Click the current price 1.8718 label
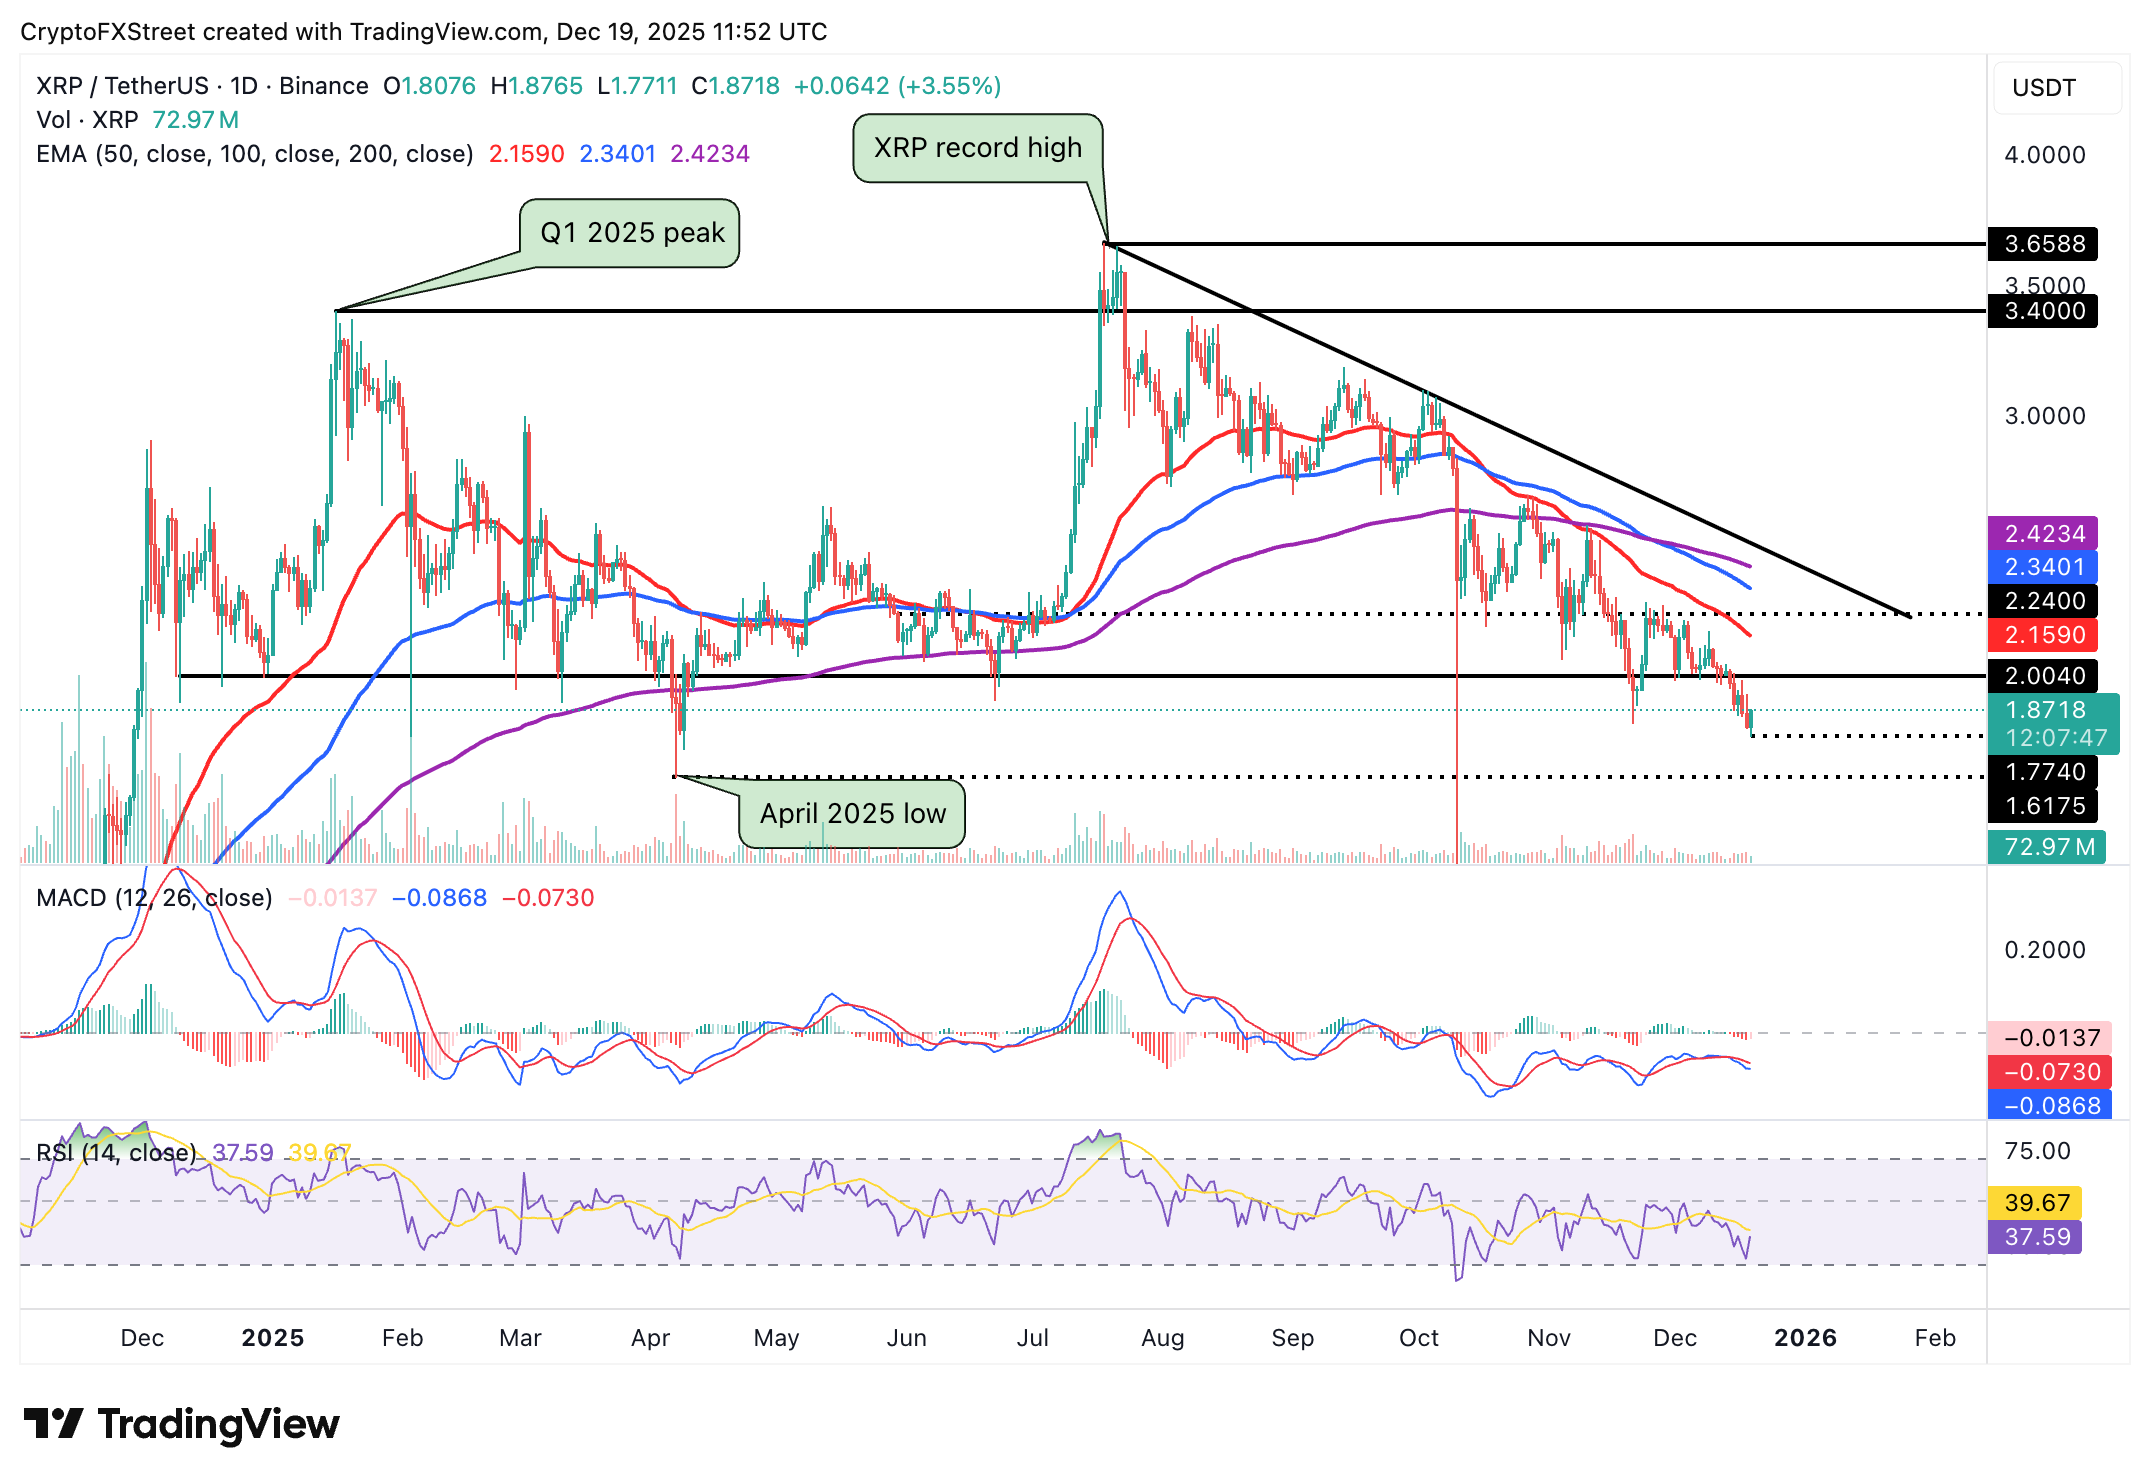Viewport: 2150px width, 1484px height. pos(2045,710)
